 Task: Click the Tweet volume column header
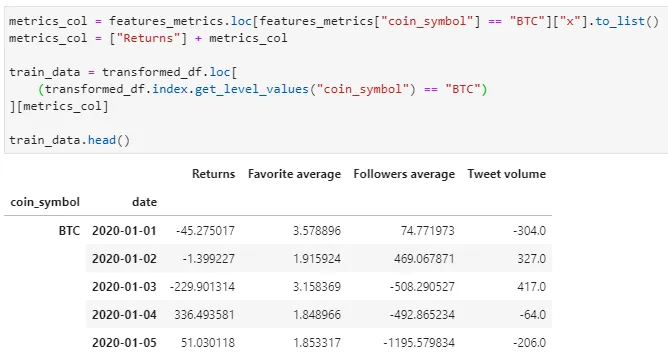506,174
